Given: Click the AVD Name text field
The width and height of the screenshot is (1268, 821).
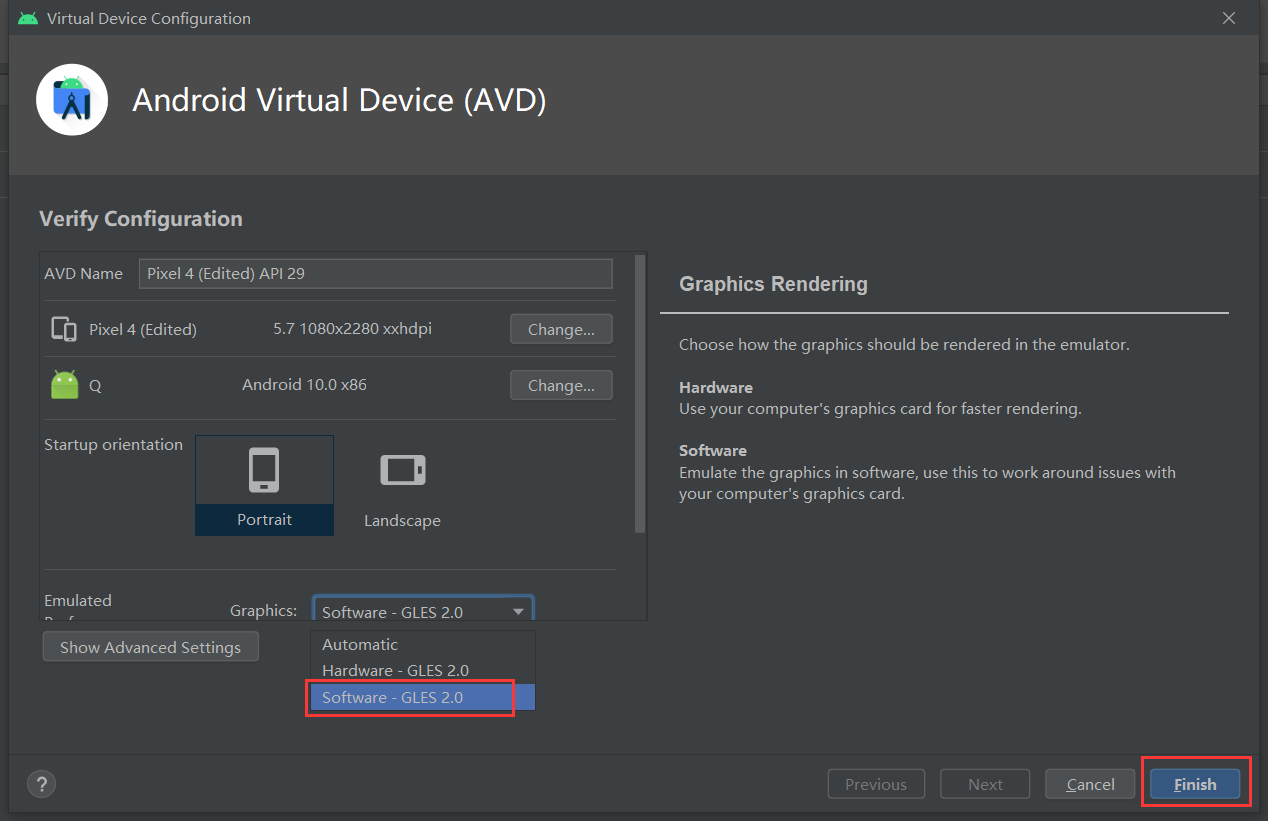Looking at the screenshot, I should click(x=375, y=273).
